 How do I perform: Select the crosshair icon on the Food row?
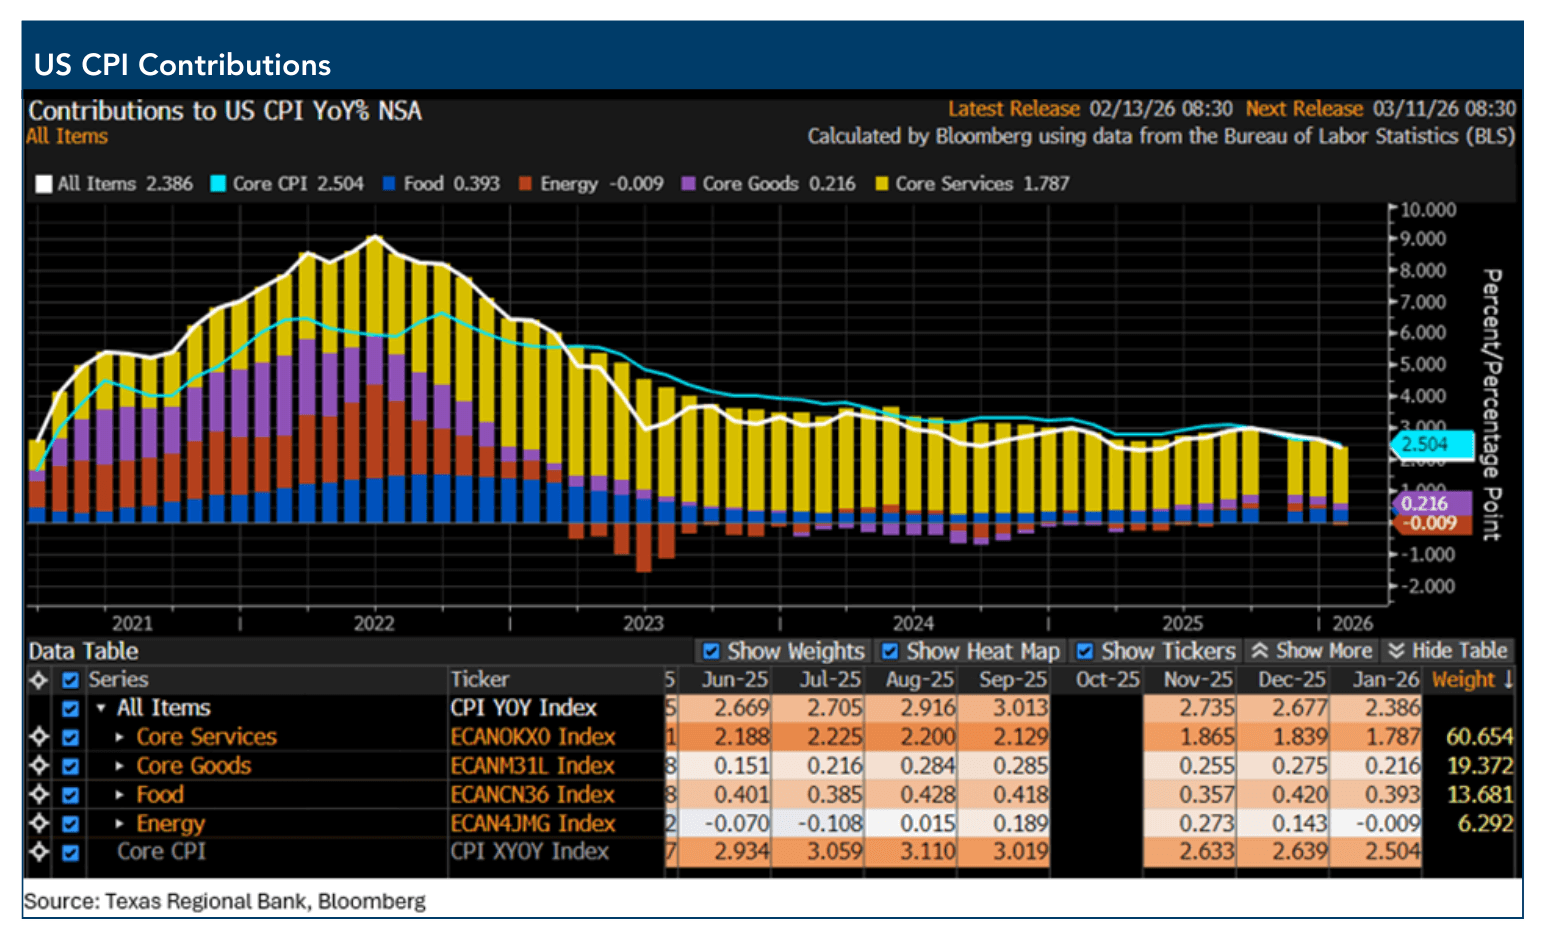[x=39, y=795]
